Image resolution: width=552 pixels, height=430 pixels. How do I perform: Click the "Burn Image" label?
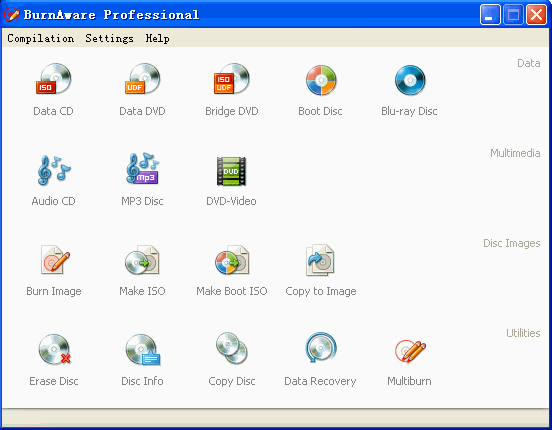click(x=54, y=291)
